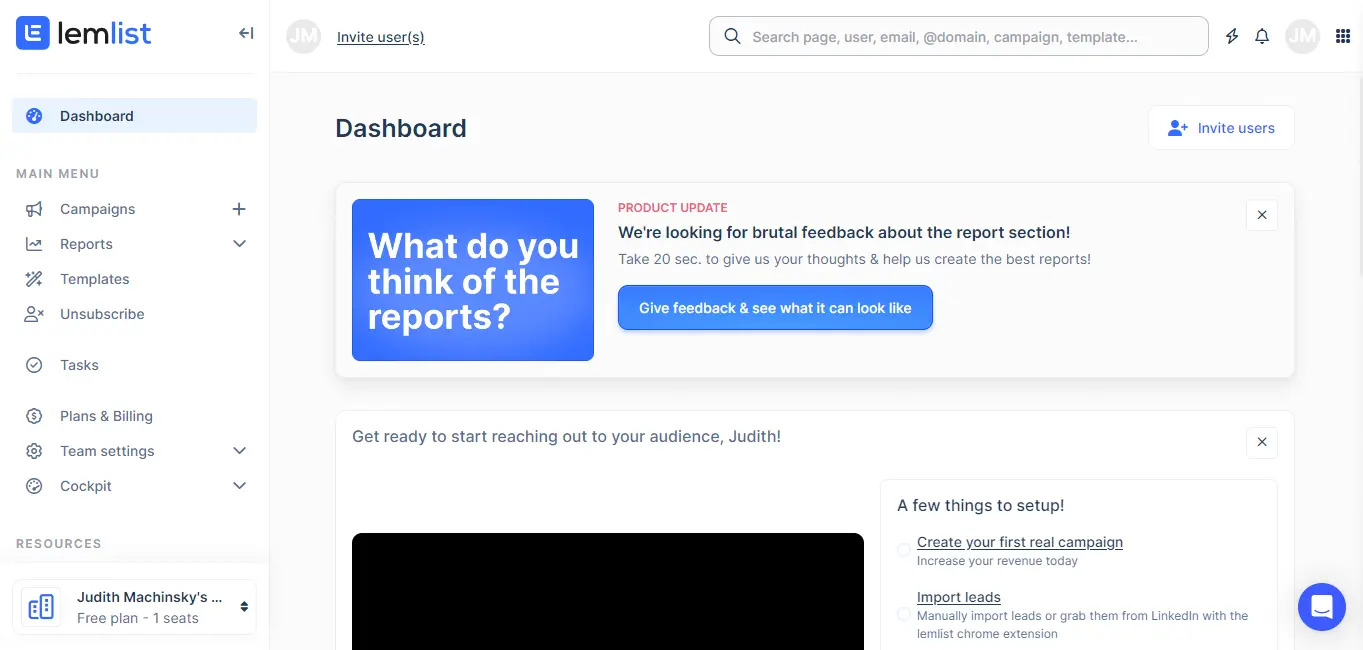
Task: Click the lightning bolt icon in header
Action: pos(1232,37)
